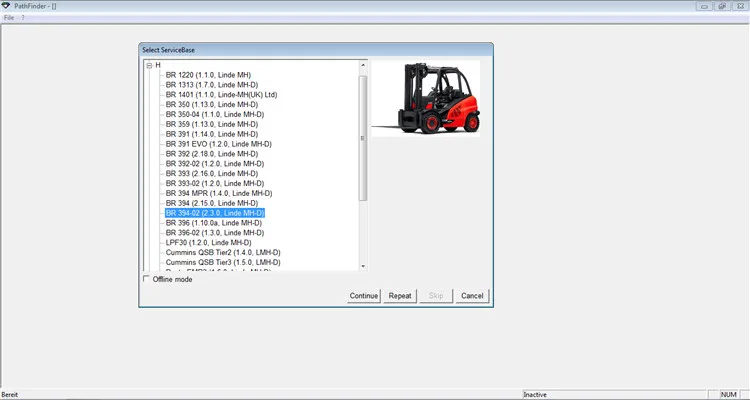Select BR 391 (1.14.0) entry

click(x=212, y=134)
